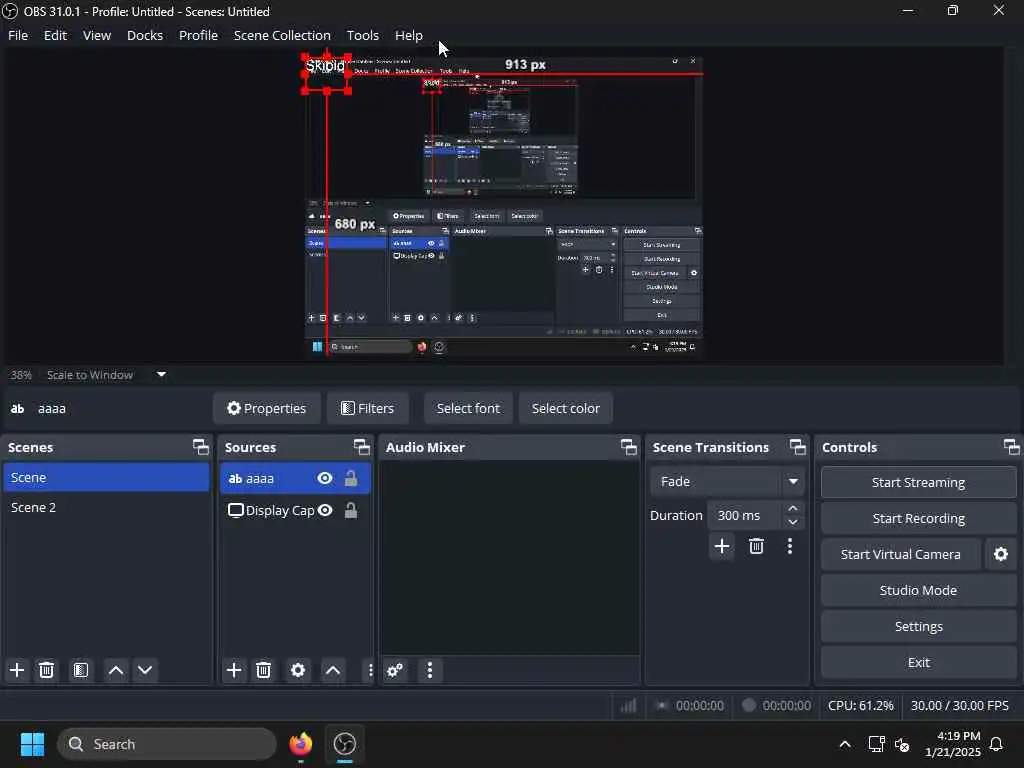Open advanced audio properties gears icon
Image resolution: width=1024 pixels, height=768 pixels.
tap(395, 670)
